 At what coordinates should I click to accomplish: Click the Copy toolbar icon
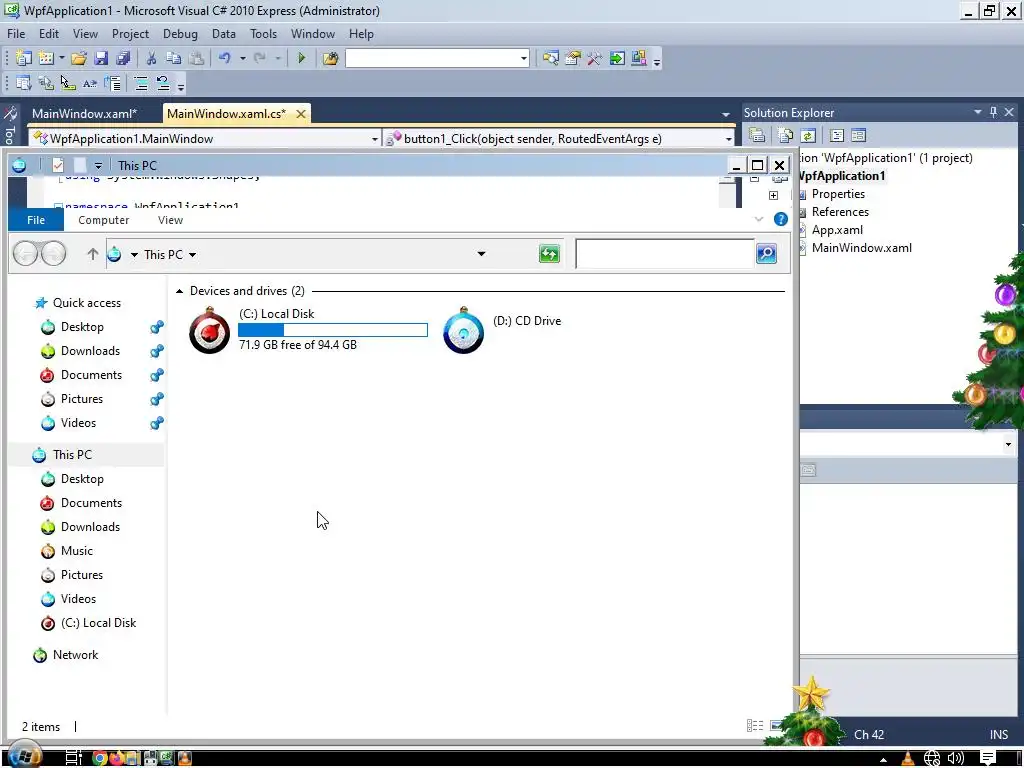click(174, 59)
